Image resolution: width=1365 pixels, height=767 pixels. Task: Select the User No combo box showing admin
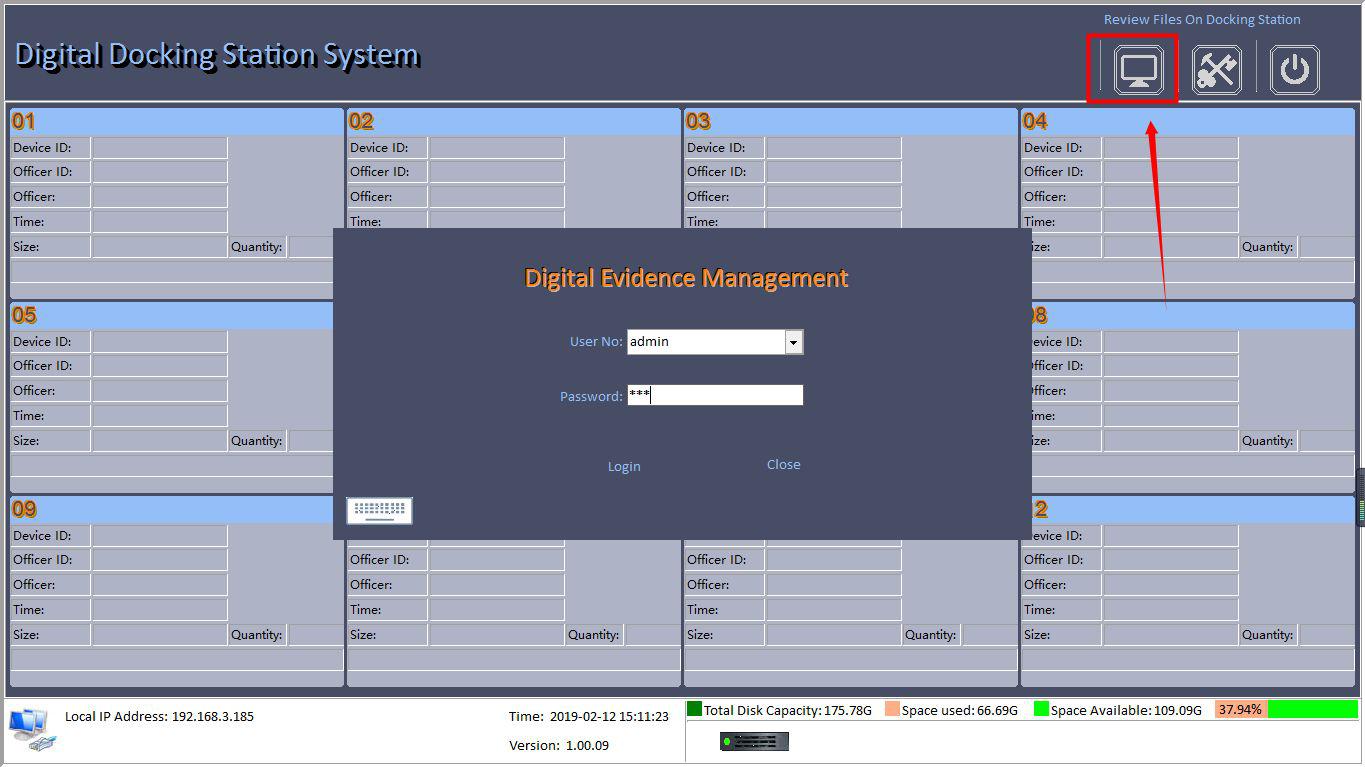tap(715, 342)
